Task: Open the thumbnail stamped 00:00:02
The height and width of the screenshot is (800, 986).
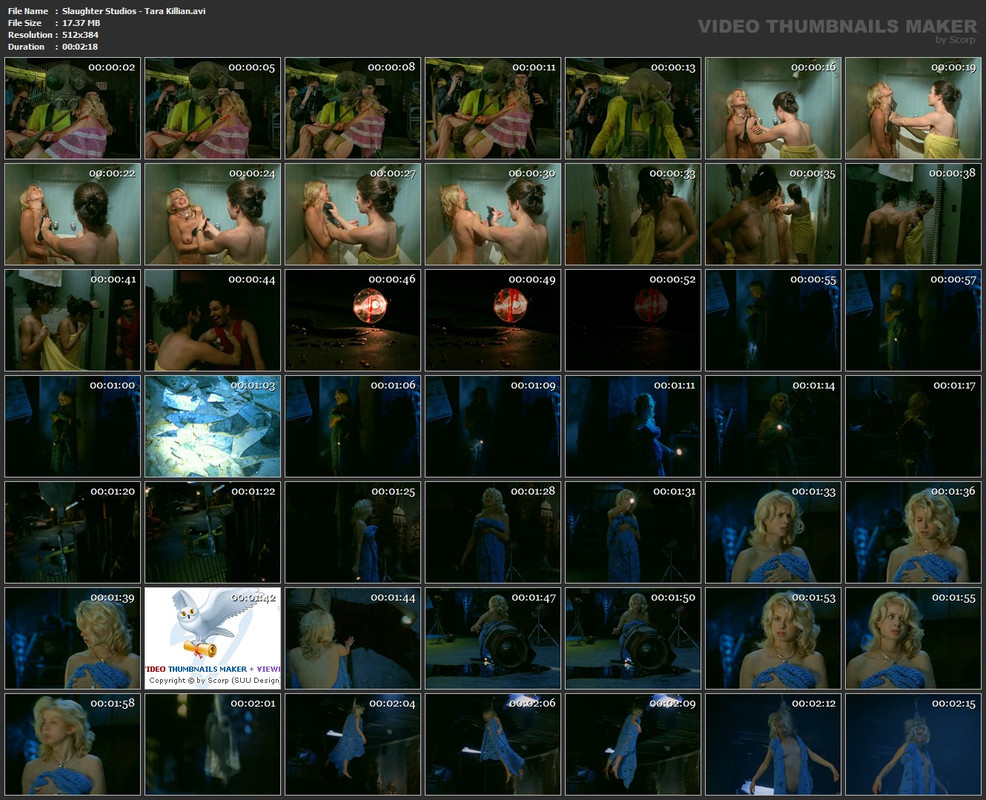Action: tap(73, 108)
